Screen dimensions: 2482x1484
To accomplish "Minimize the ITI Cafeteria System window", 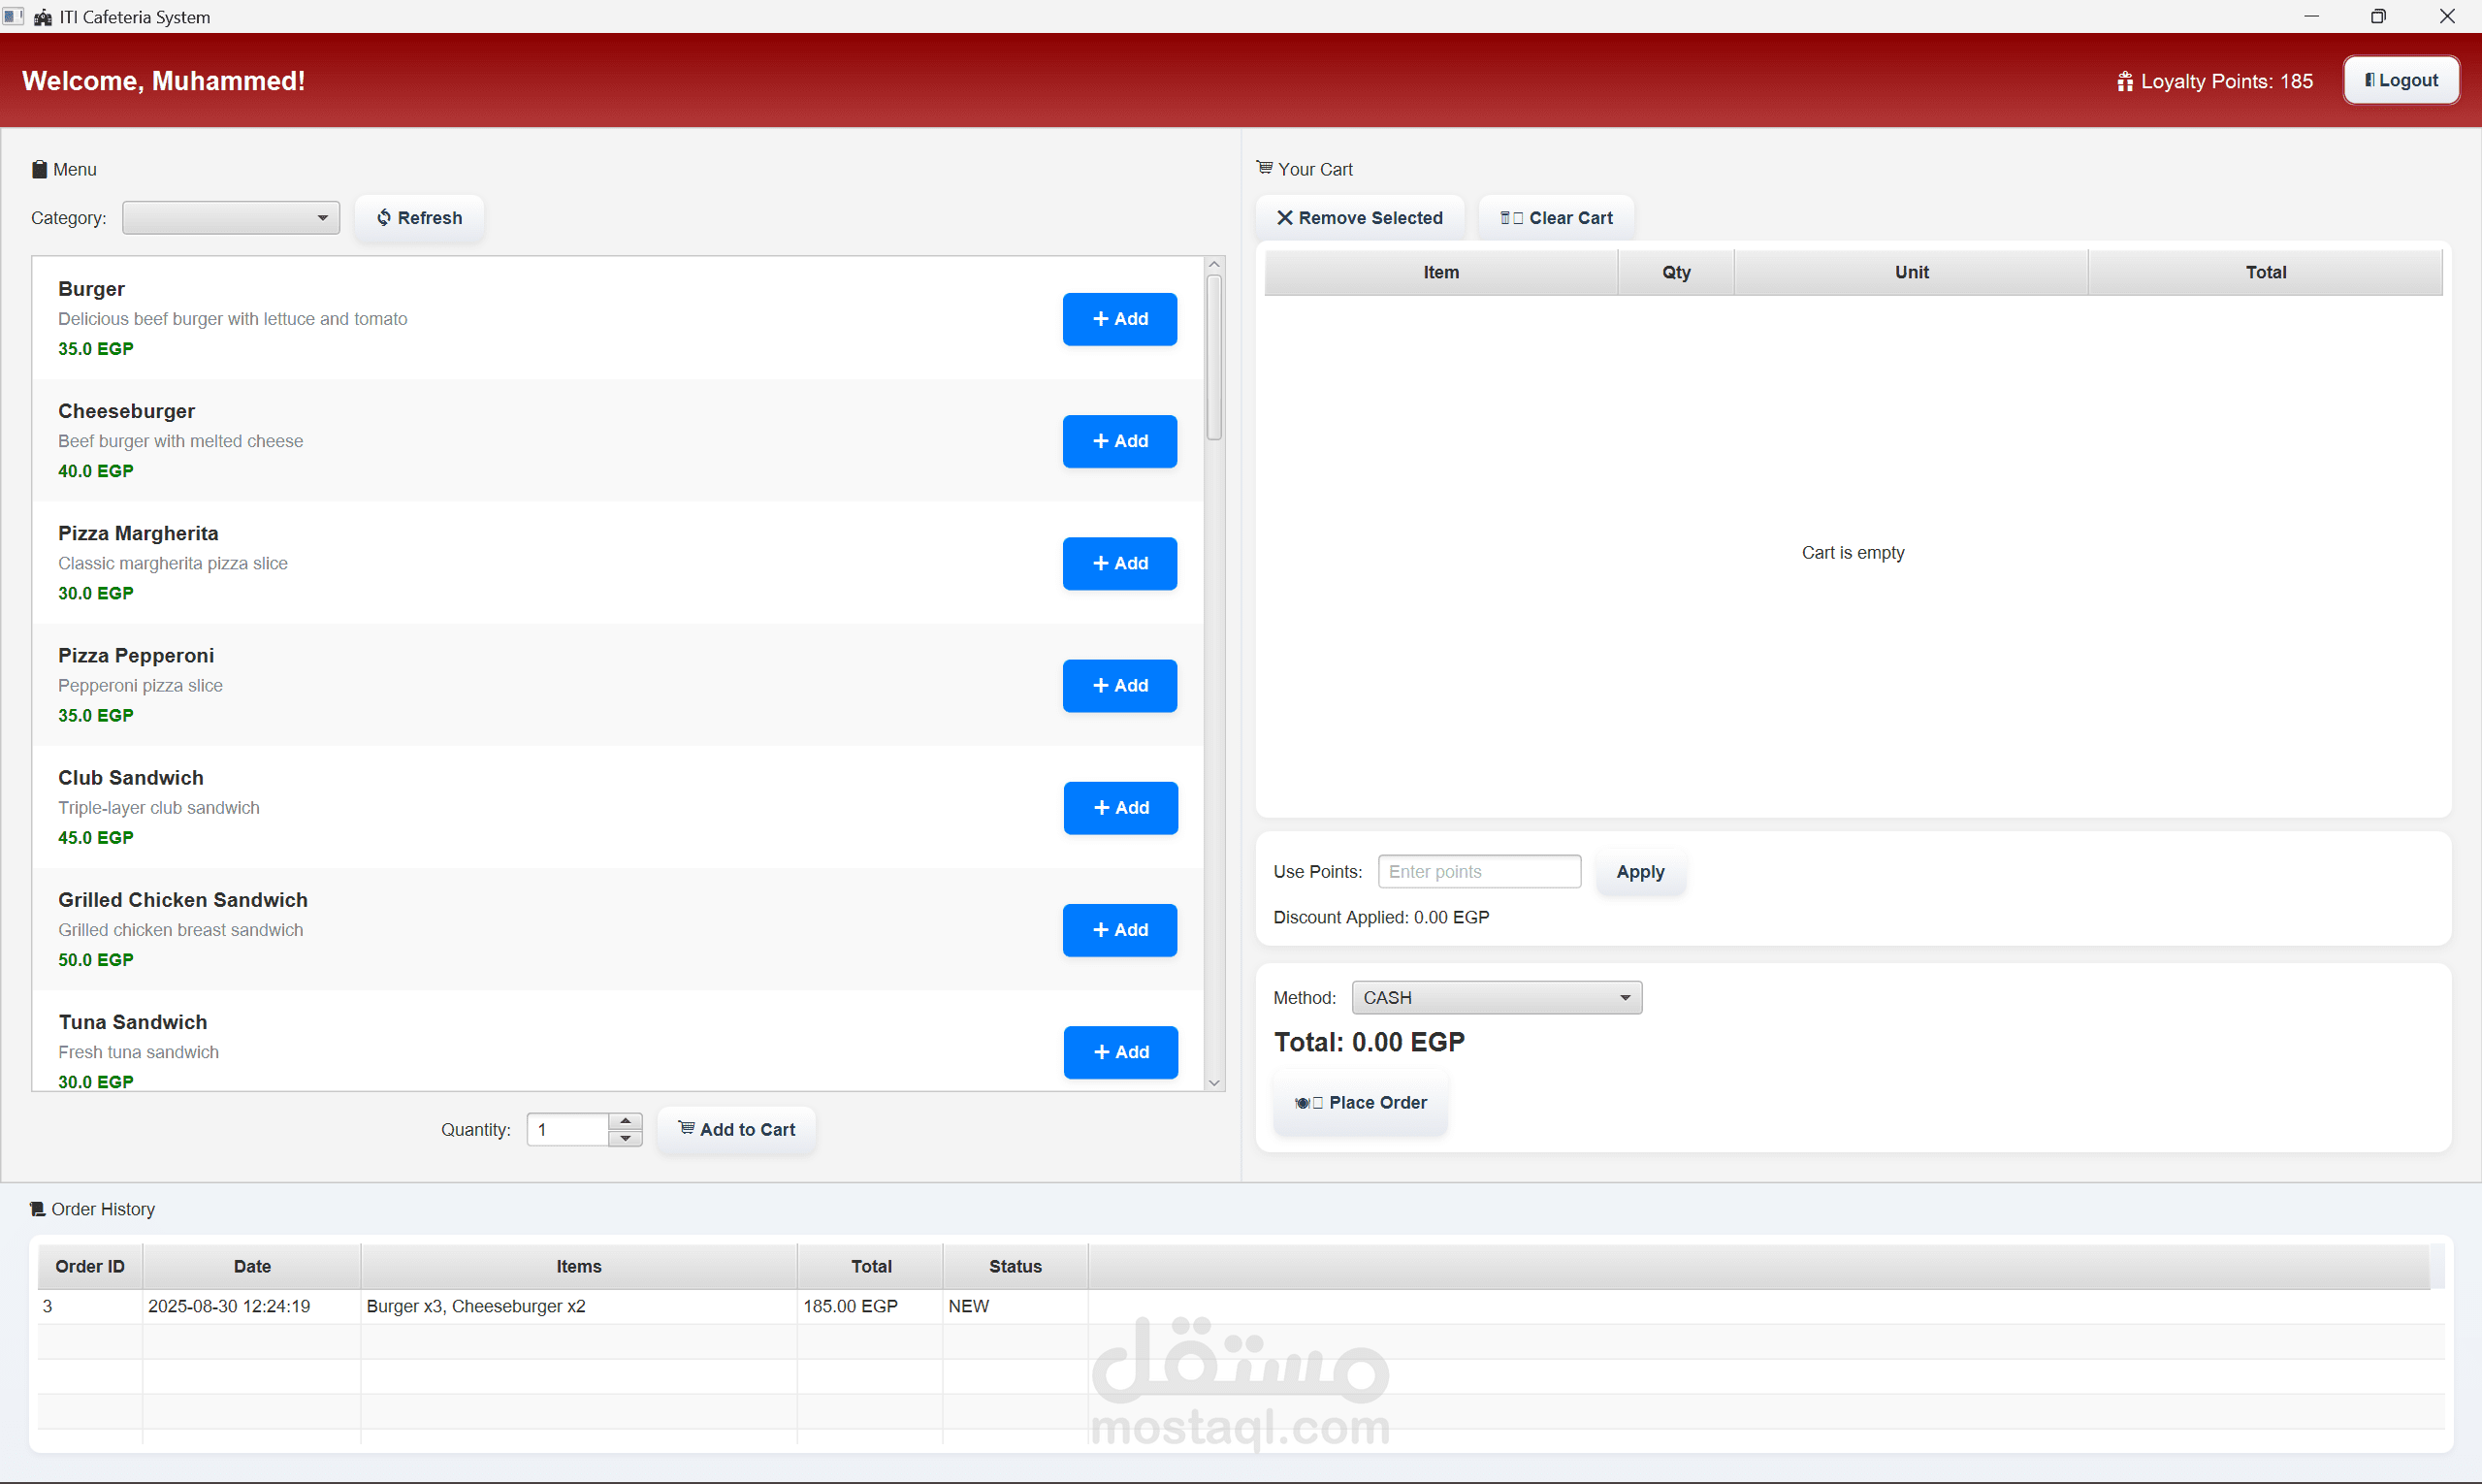I will (x=2311, y=16).
